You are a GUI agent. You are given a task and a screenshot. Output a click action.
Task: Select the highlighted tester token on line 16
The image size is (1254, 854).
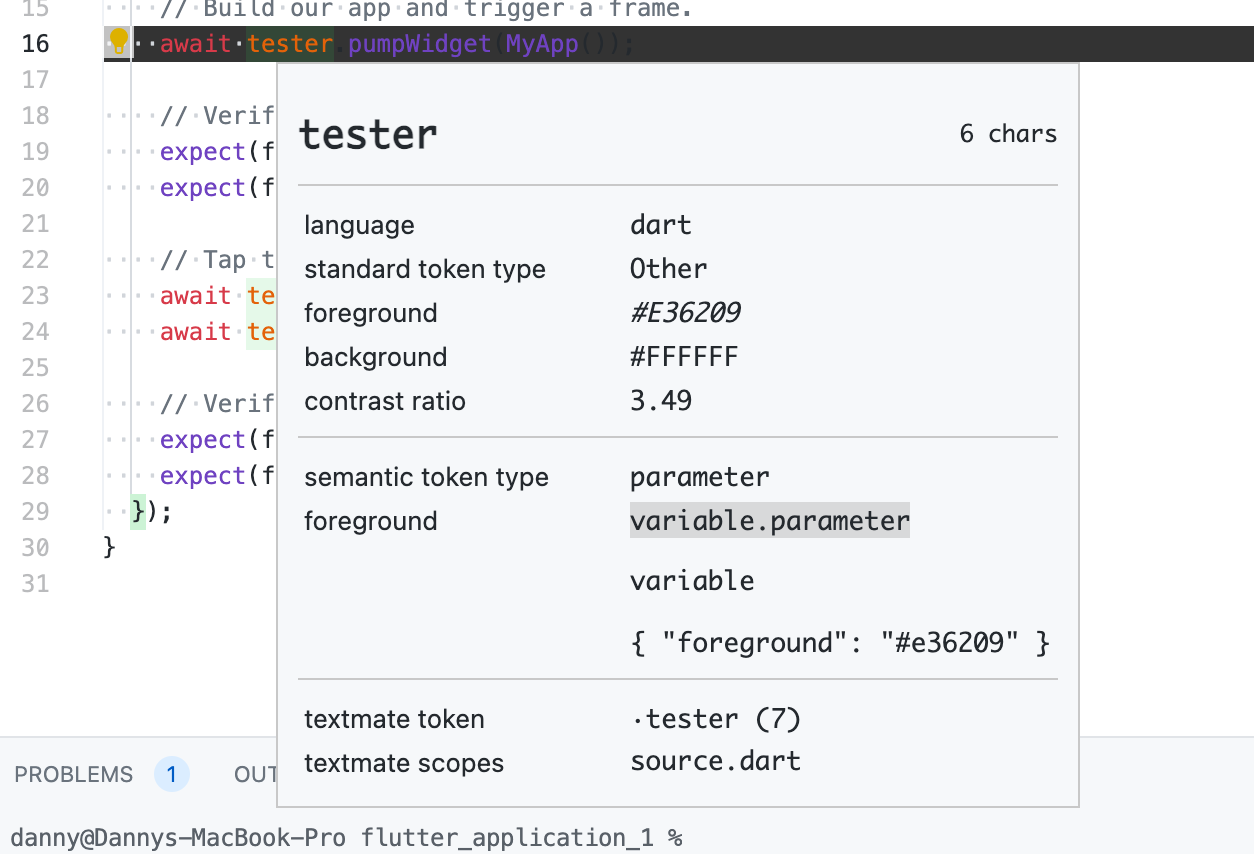[290, 43]
